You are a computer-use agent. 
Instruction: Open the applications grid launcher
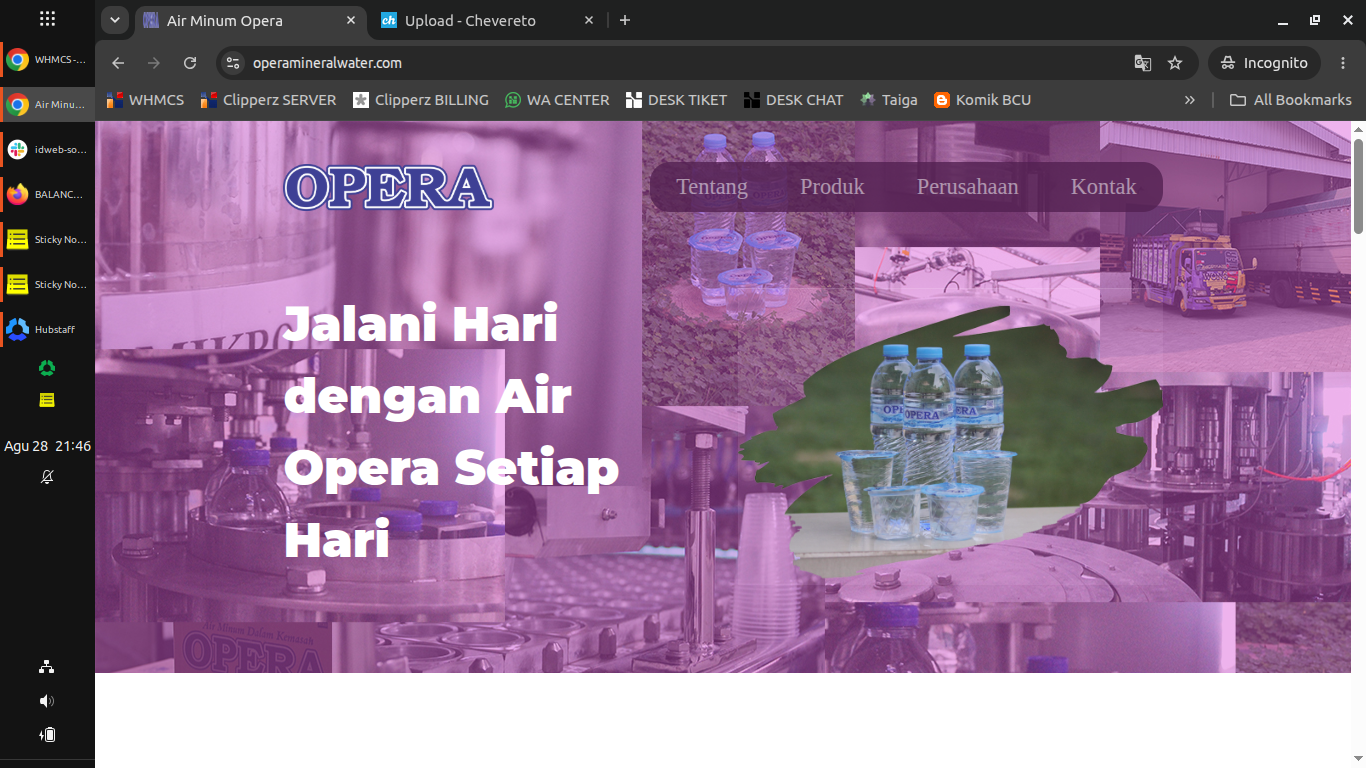[47, 19]
